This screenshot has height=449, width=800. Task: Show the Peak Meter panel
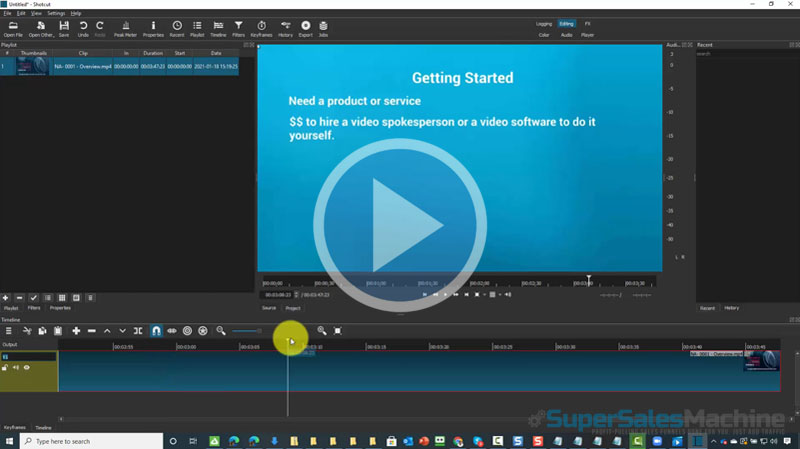(126, 27)
